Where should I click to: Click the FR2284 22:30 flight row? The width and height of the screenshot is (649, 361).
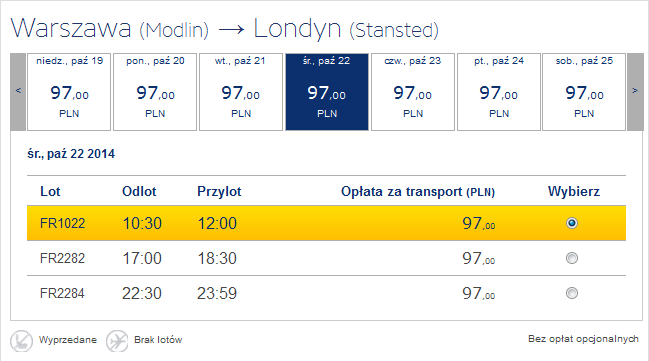tap(327, 293)
